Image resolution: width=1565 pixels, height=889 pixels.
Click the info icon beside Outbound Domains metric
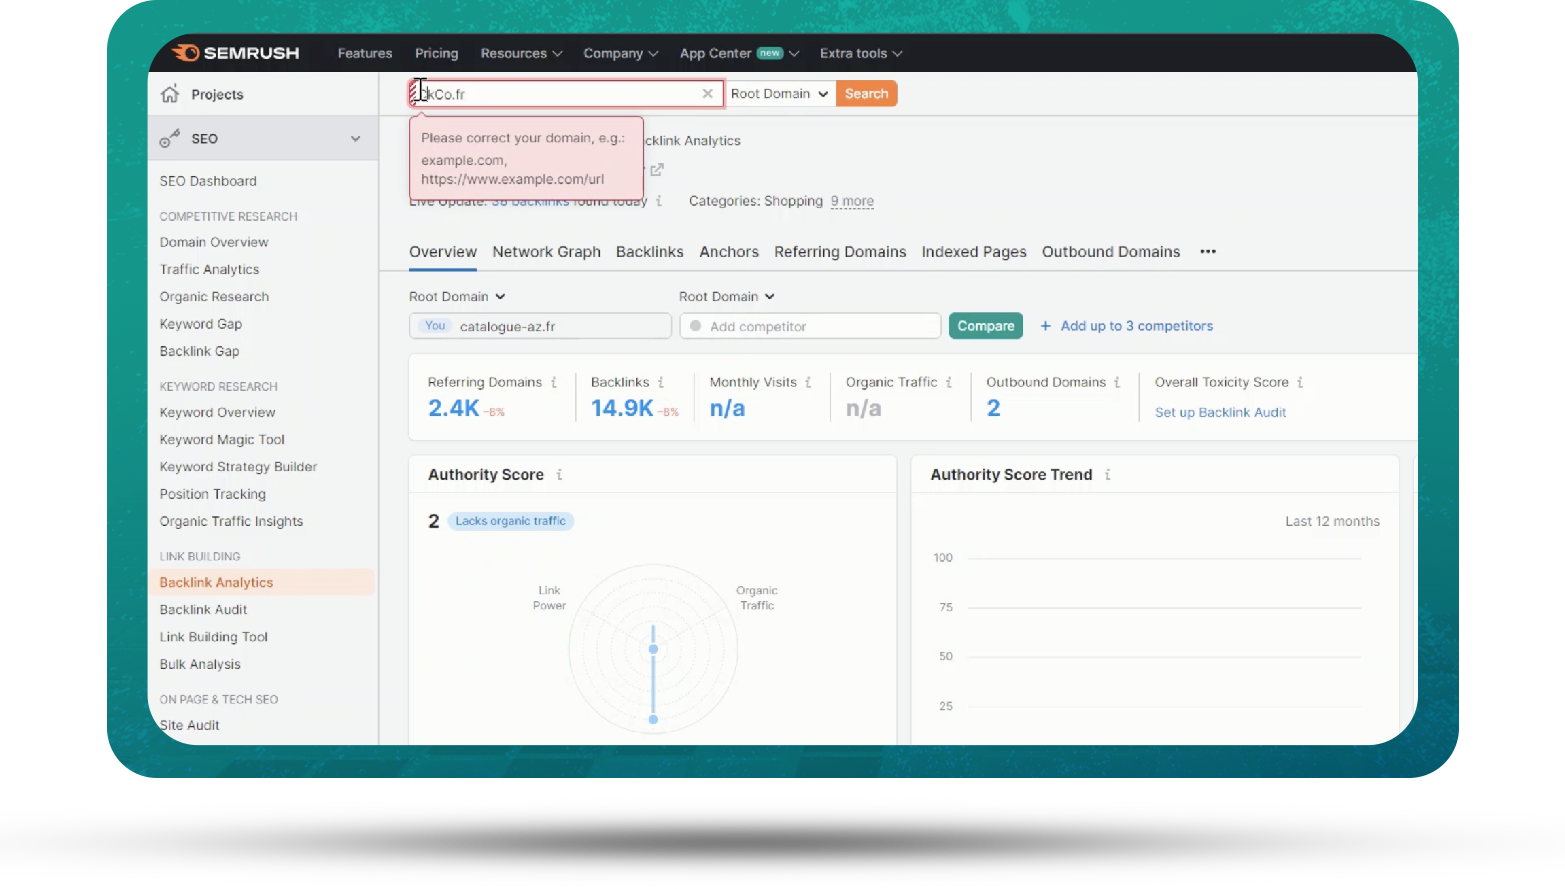tap(1117, 382)
